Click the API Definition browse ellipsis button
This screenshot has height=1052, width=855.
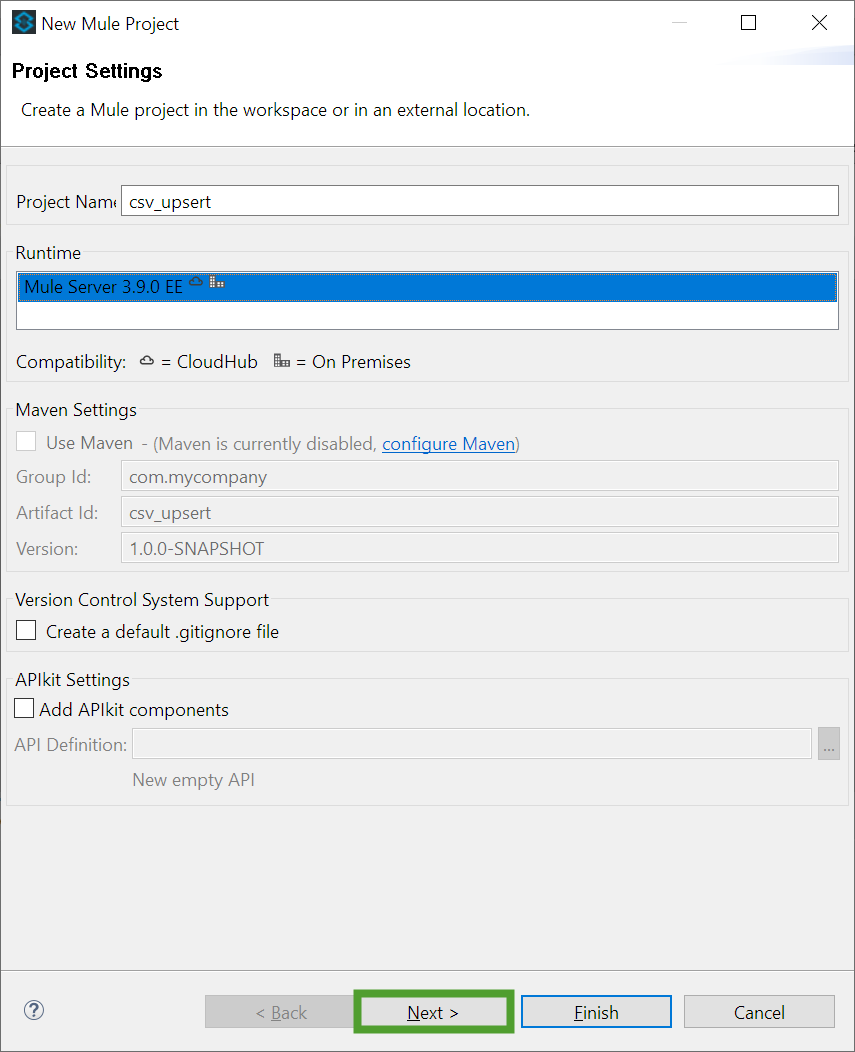pyautogui.click(x=829, y=743)
